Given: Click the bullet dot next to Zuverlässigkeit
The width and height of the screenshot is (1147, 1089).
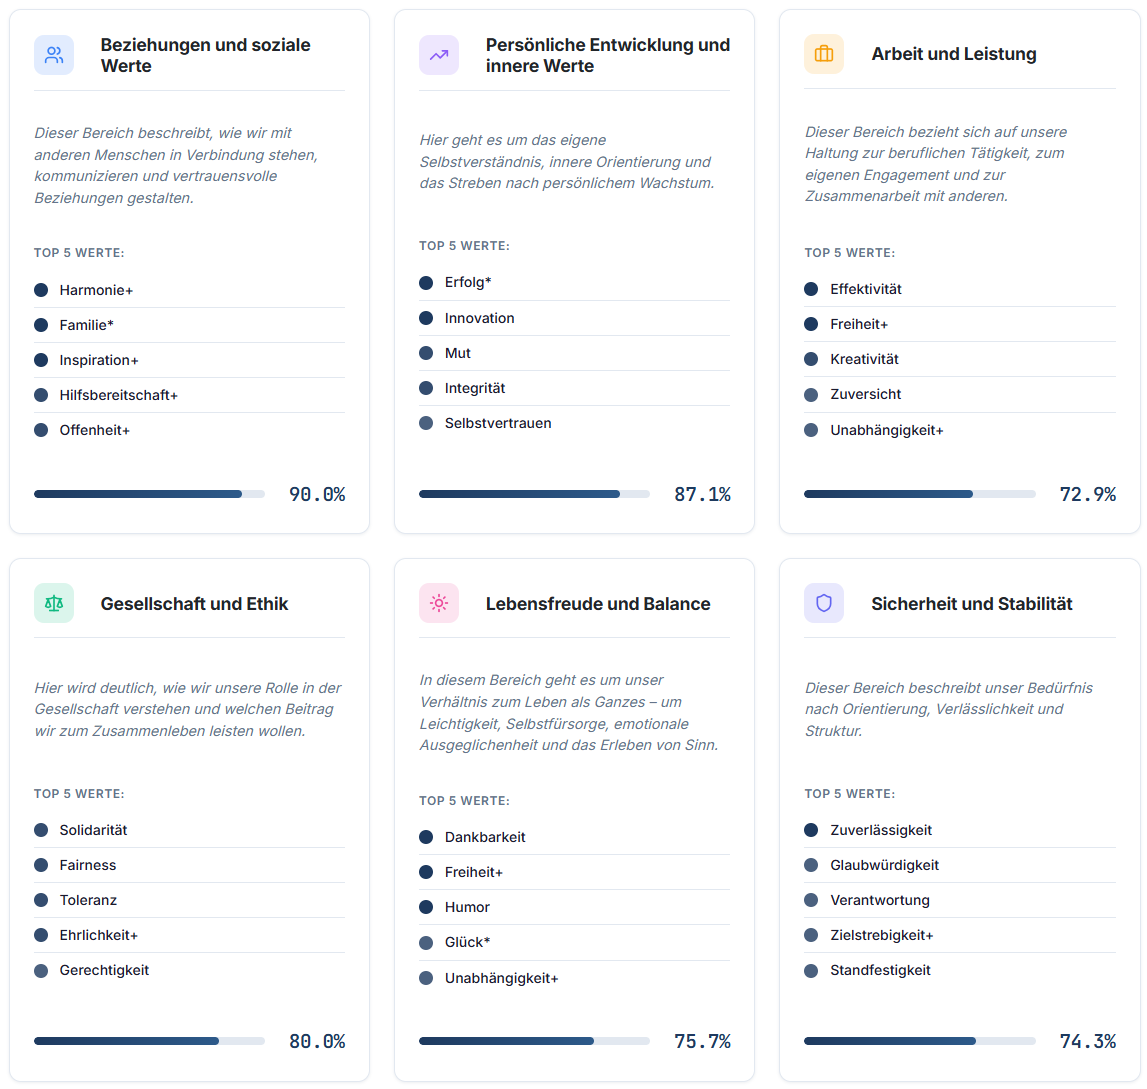Looking at the screenshot, I should click(811, 830).
